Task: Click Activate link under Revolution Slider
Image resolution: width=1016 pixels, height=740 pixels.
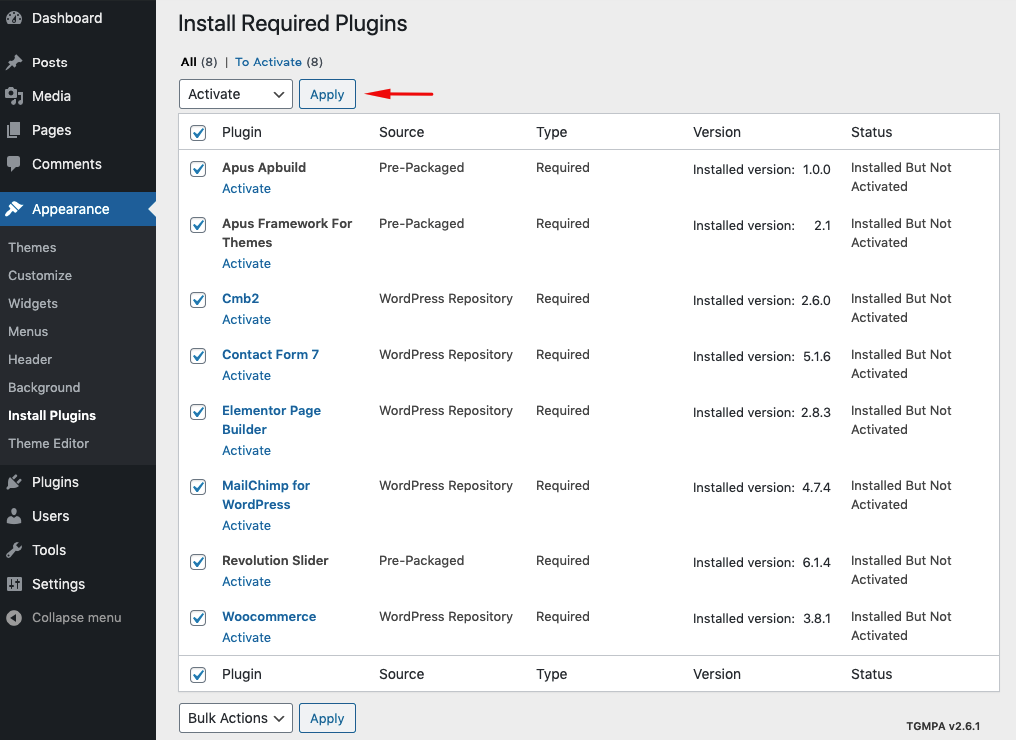Action: click(246, 581)
